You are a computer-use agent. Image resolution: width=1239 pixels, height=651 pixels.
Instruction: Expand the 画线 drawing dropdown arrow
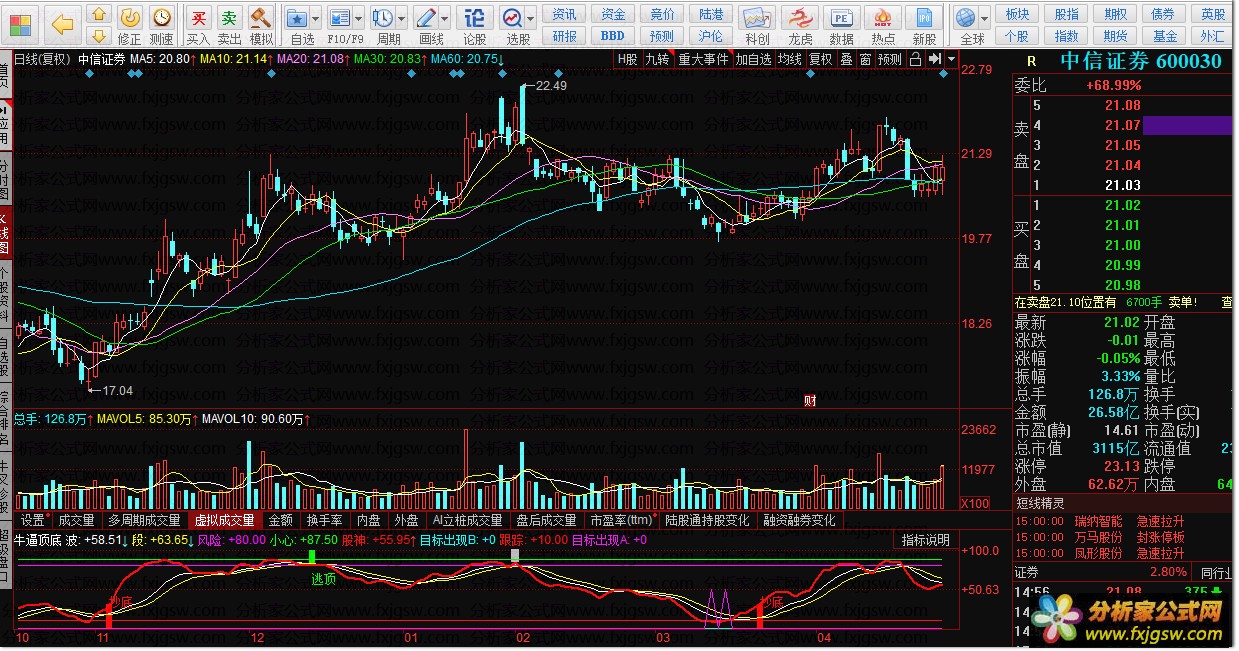click(x=446, y=18)
